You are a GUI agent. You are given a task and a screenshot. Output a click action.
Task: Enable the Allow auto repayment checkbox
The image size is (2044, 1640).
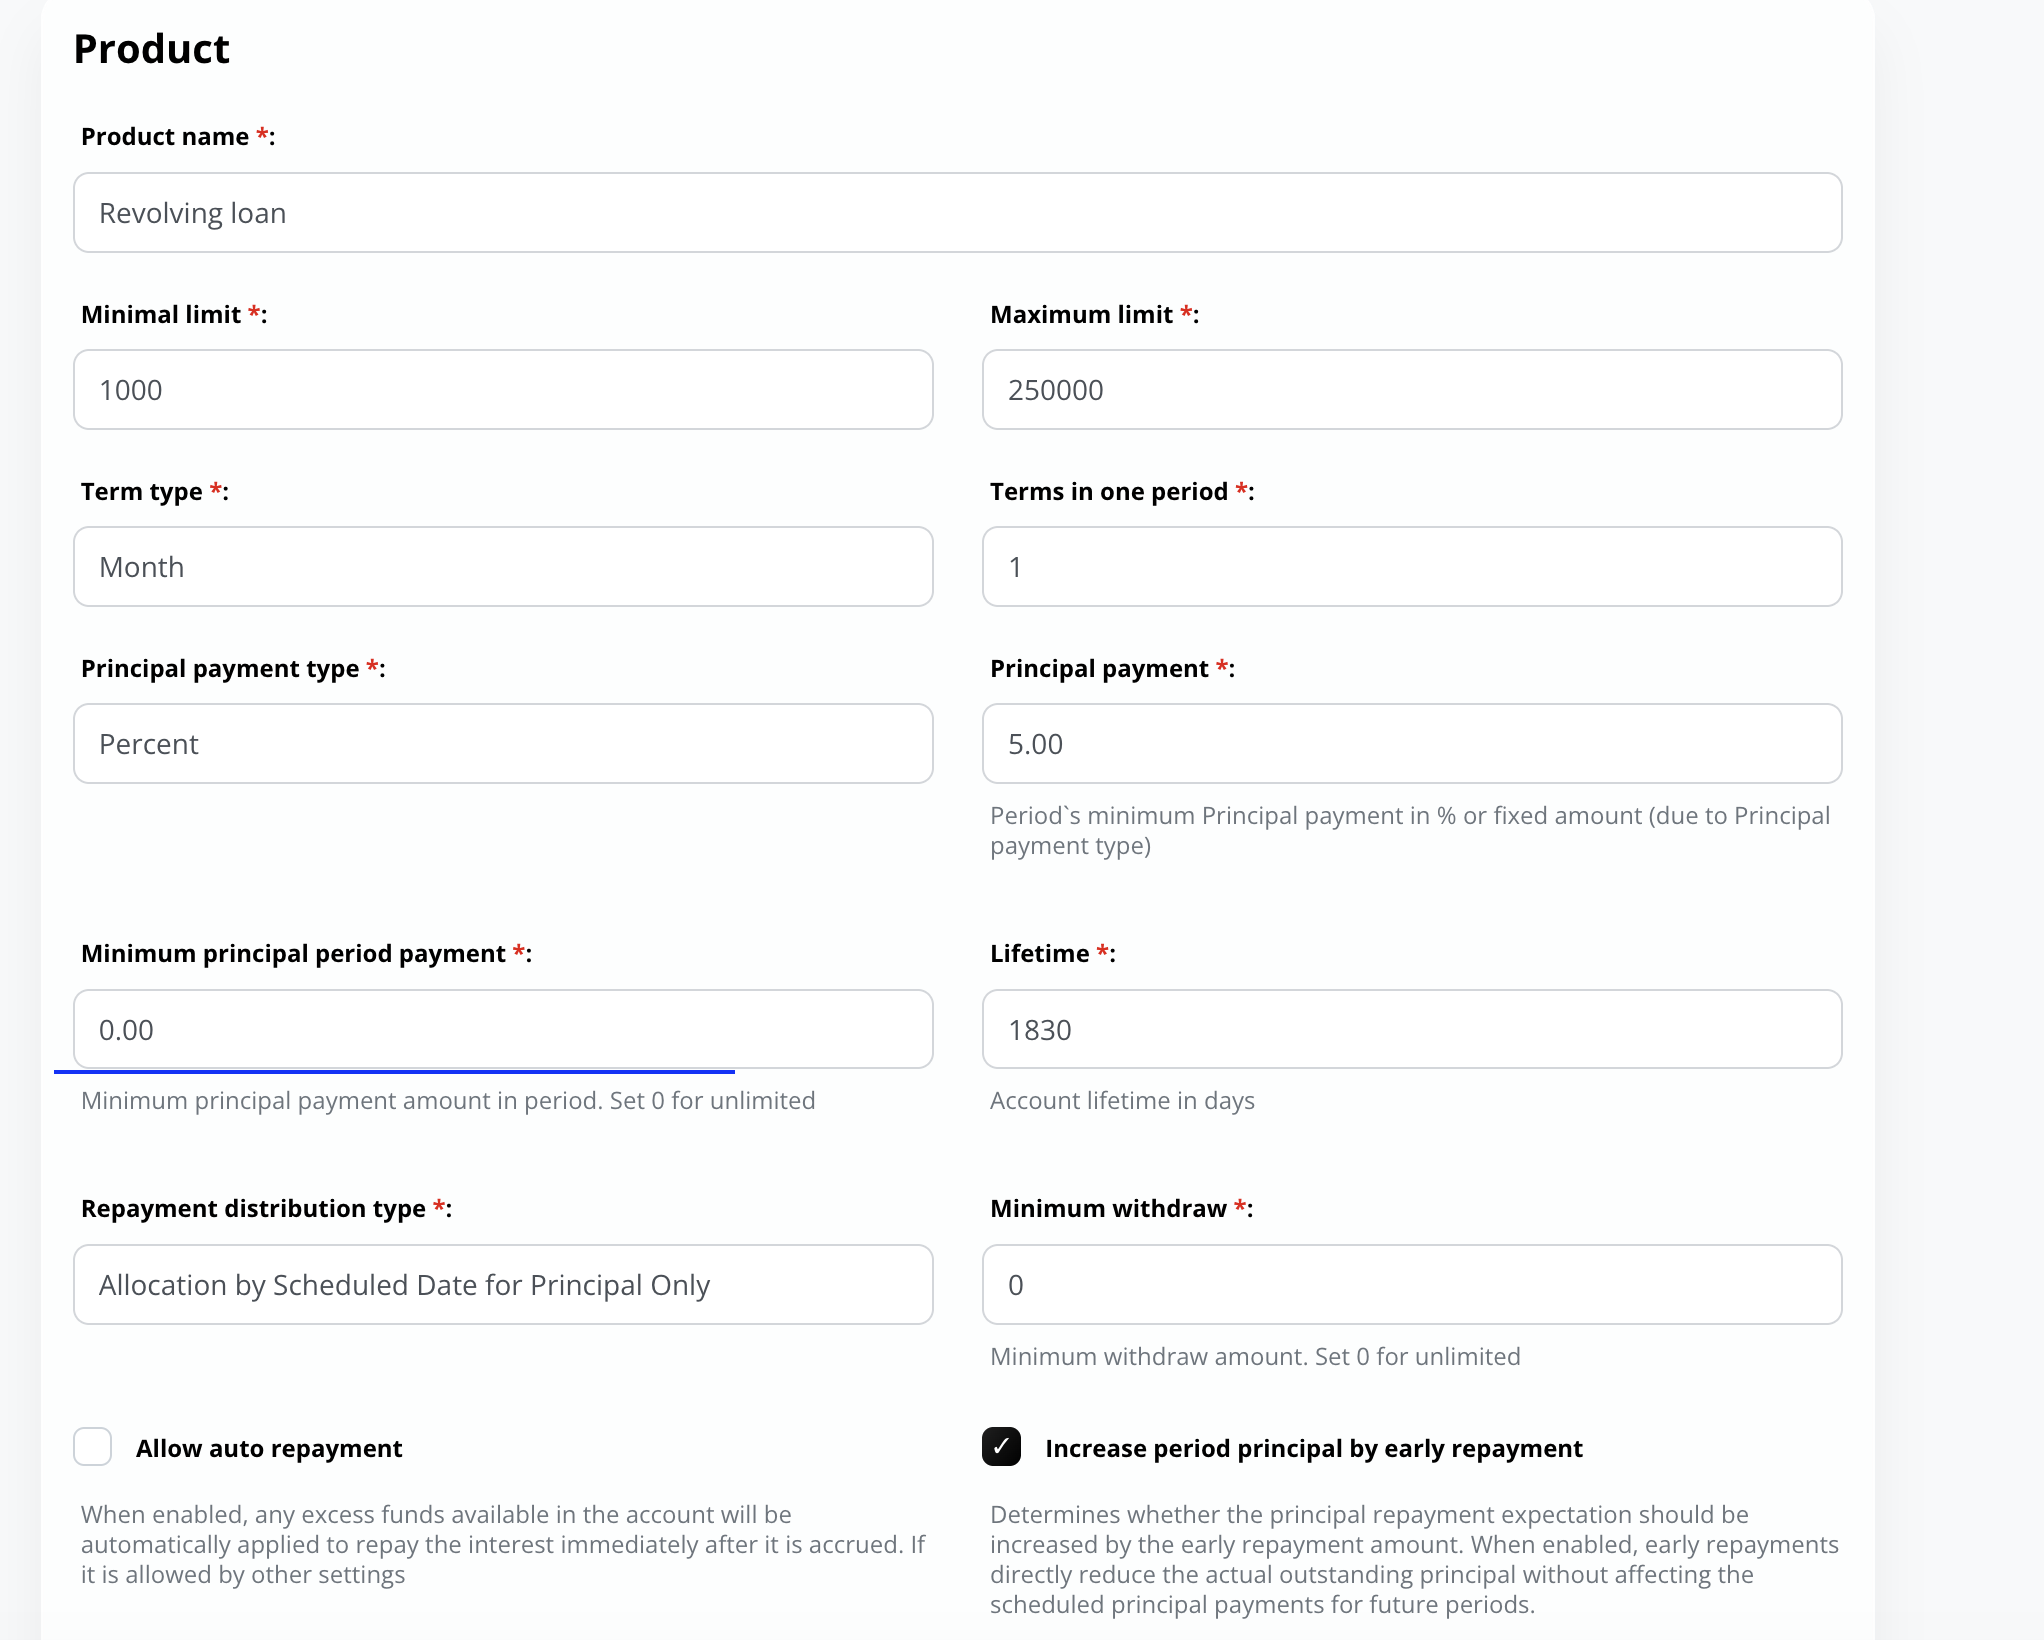[x=93, y=1447]
